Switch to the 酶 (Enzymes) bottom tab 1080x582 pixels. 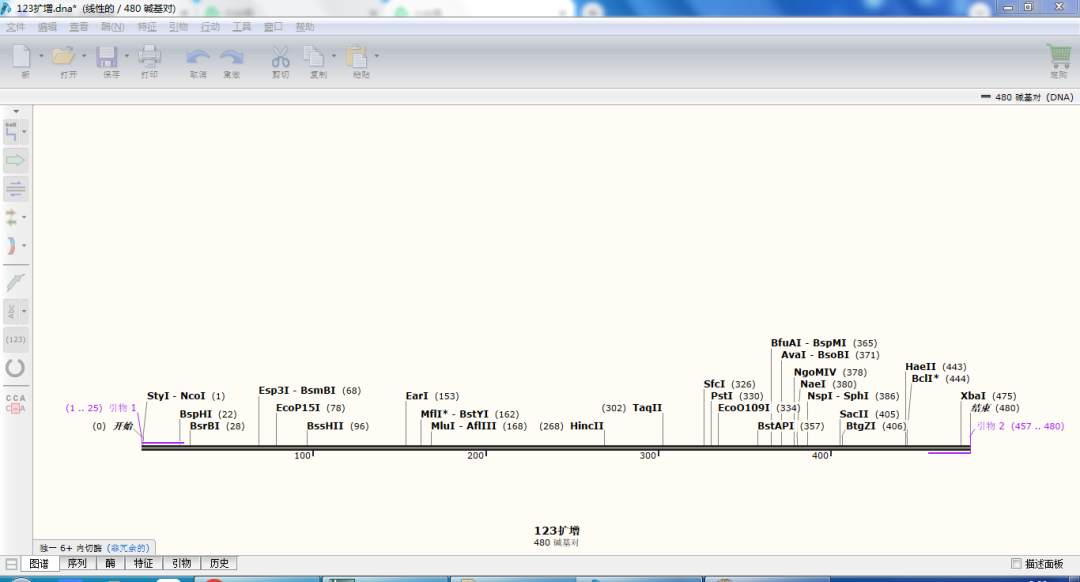point(110,563)
